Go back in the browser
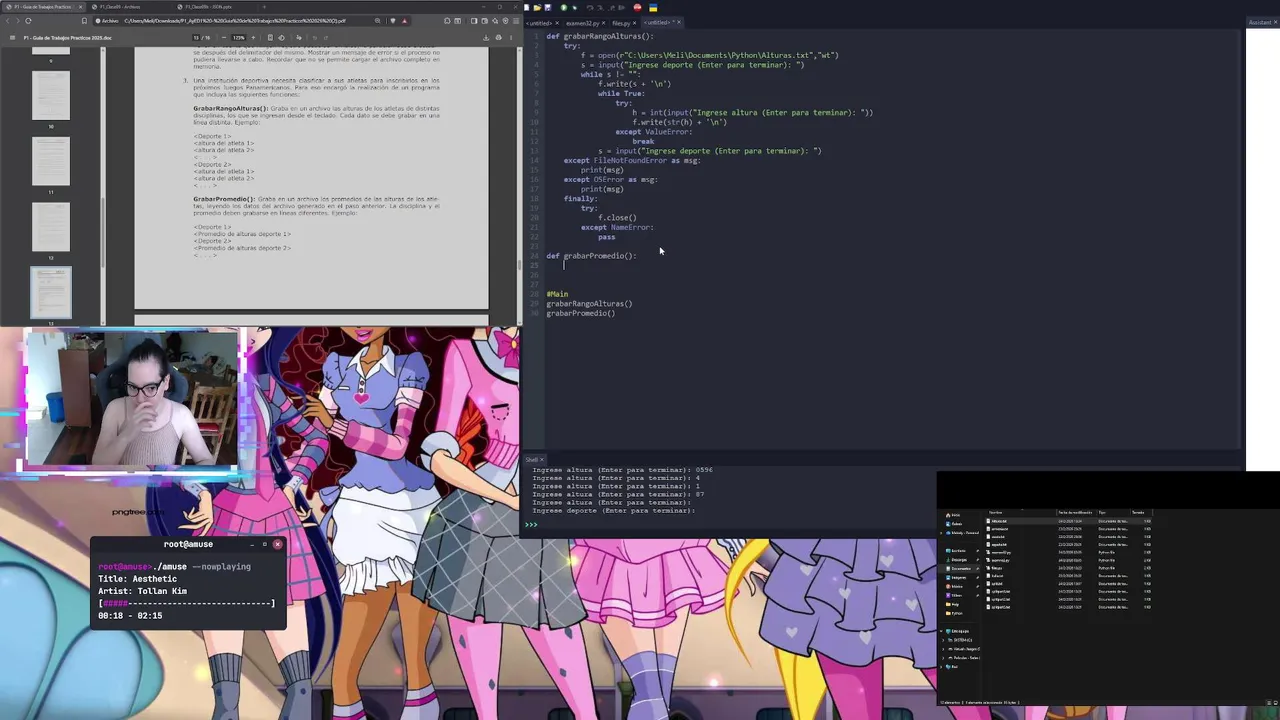This screenshot has width=1280, height=720. pyautogui.click(x=7, y=21)
